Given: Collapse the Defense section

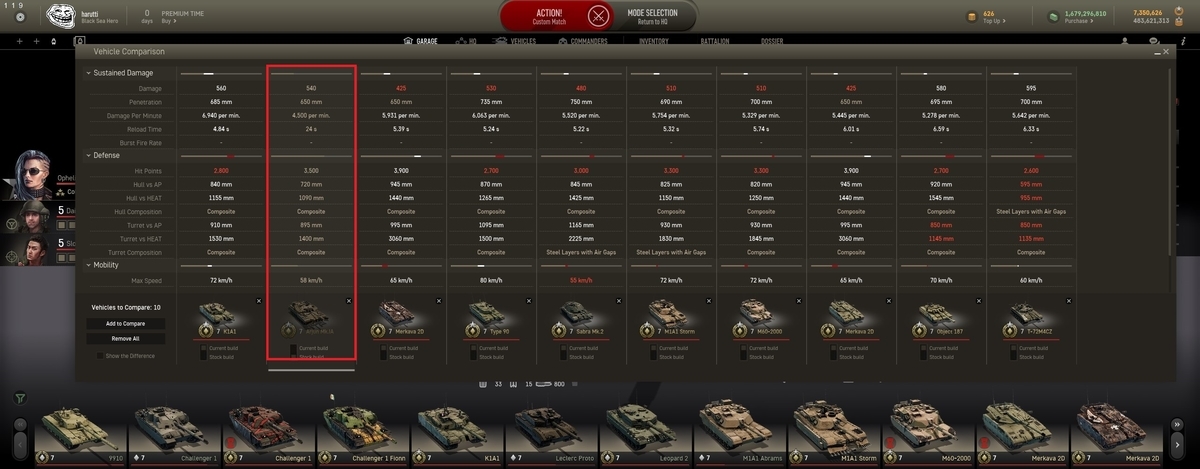Looking at the screenshot, I should tap(87, 156).
